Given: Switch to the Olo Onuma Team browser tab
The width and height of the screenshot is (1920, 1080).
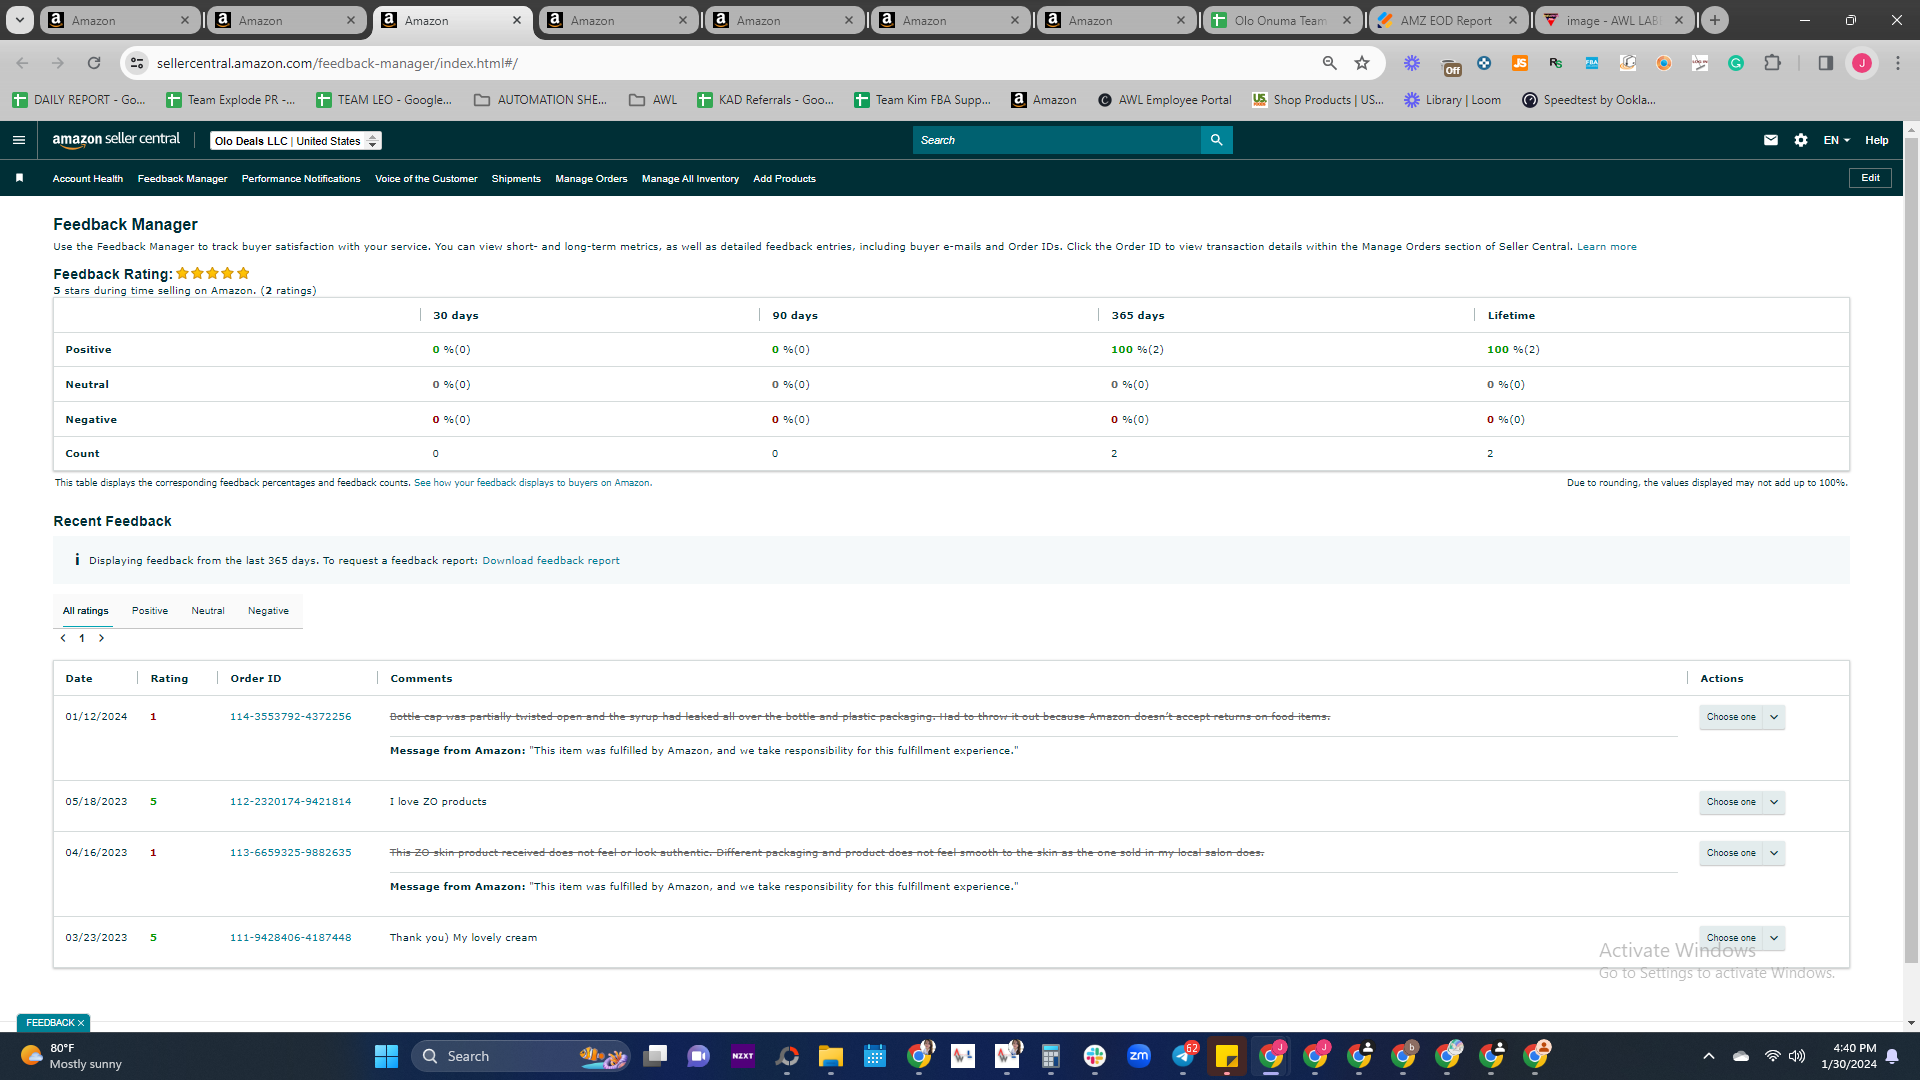Looking at the screenshot, I should tap(1280, 20).
